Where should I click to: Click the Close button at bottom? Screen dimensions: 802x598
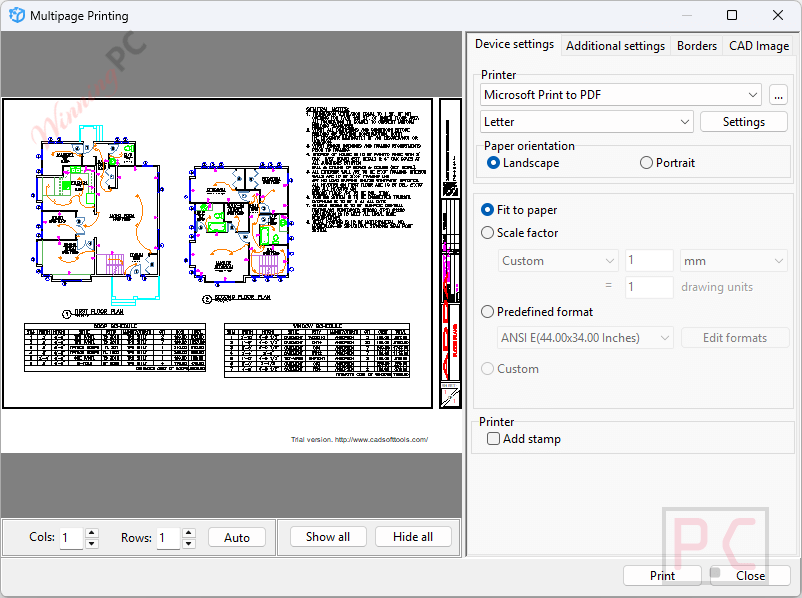coord(750,575)
